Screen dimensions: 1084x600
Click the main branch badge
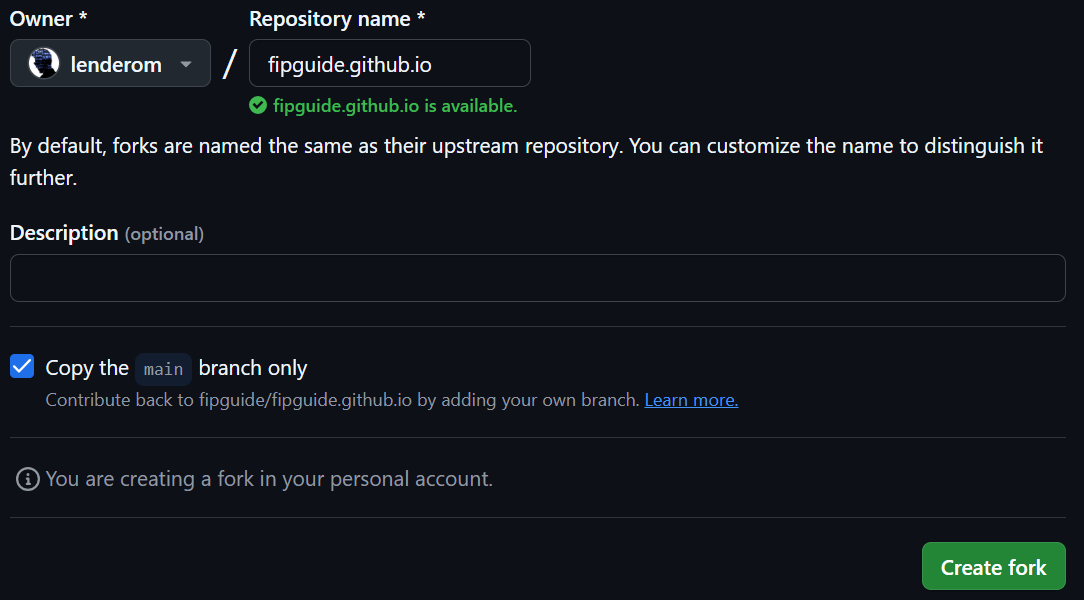163,369
